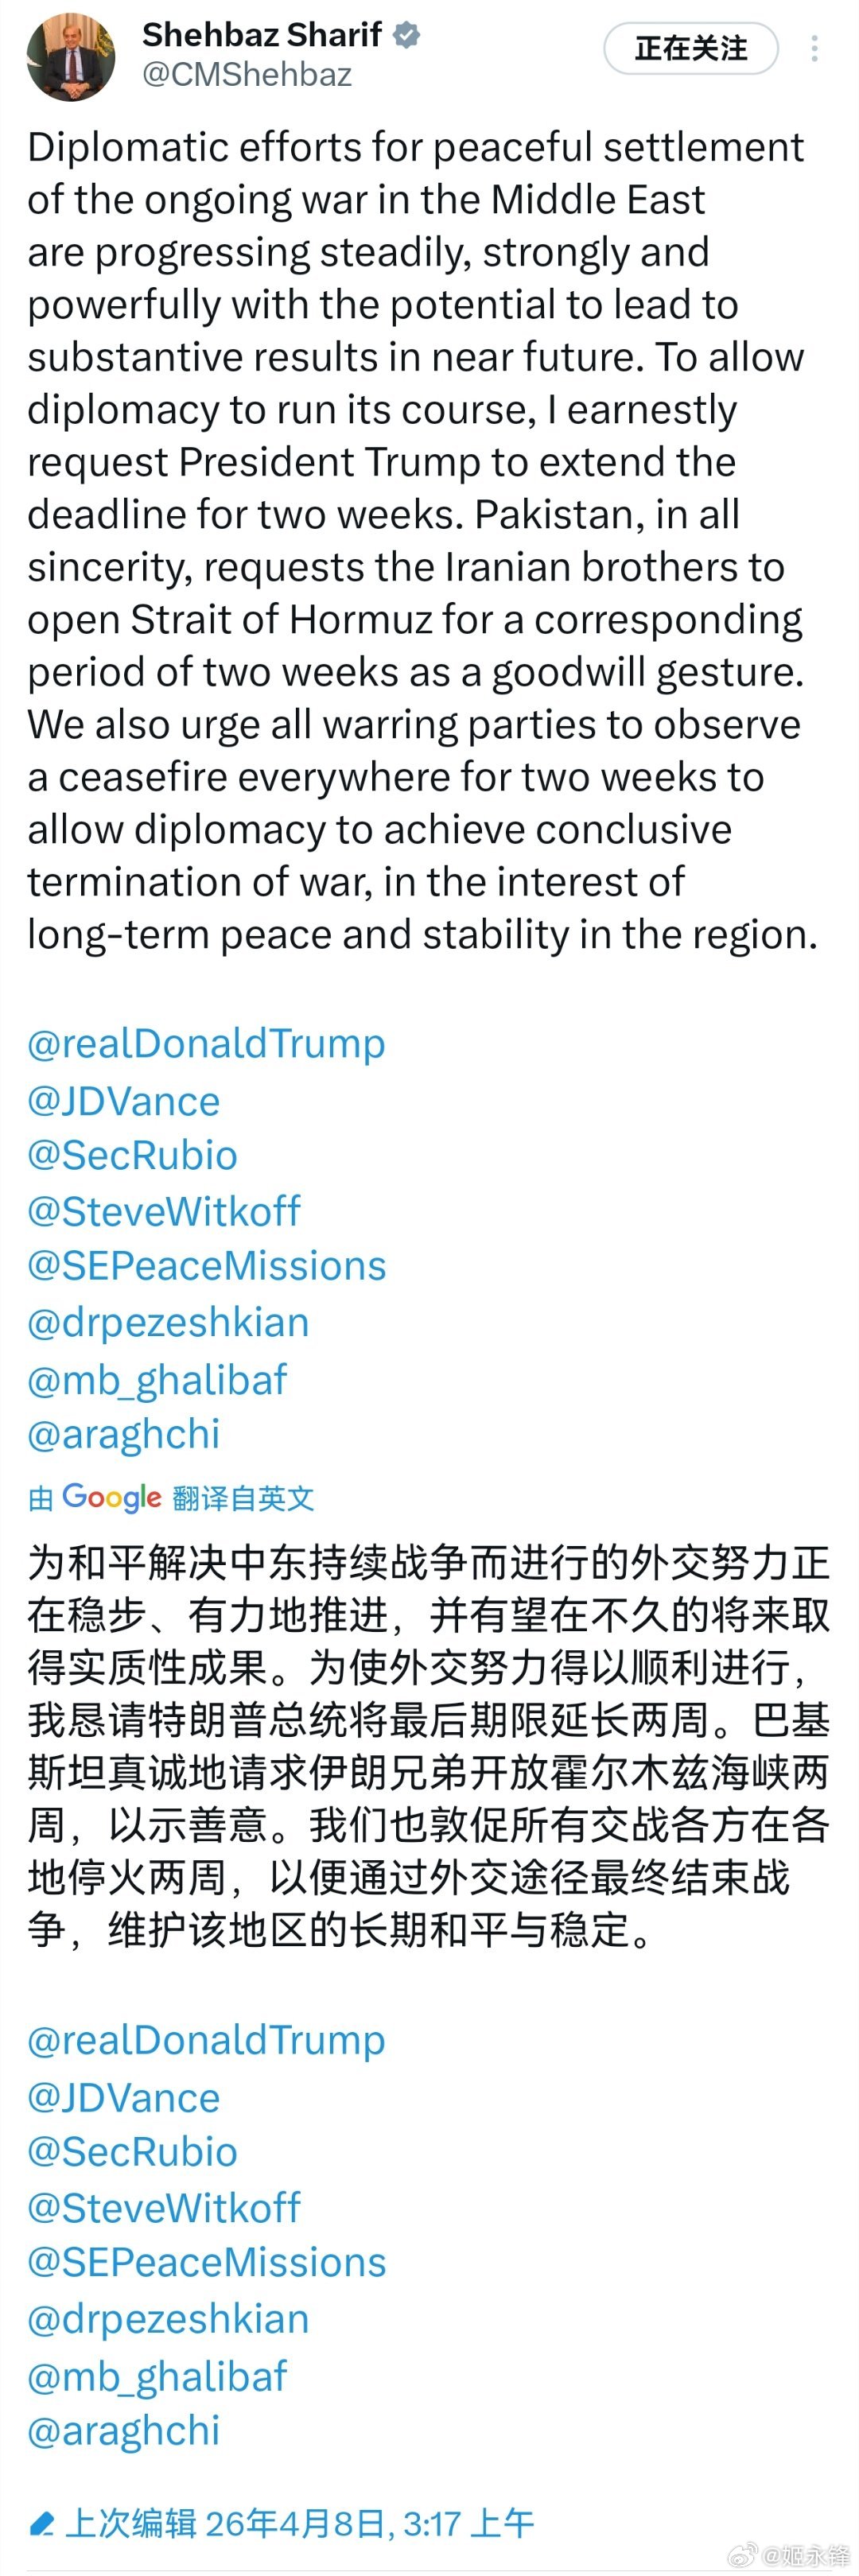Image resolution: width=859 pixels, height=2576 pixels.
Task: Open the three-dot more options menu
Action: click(814, 46)
